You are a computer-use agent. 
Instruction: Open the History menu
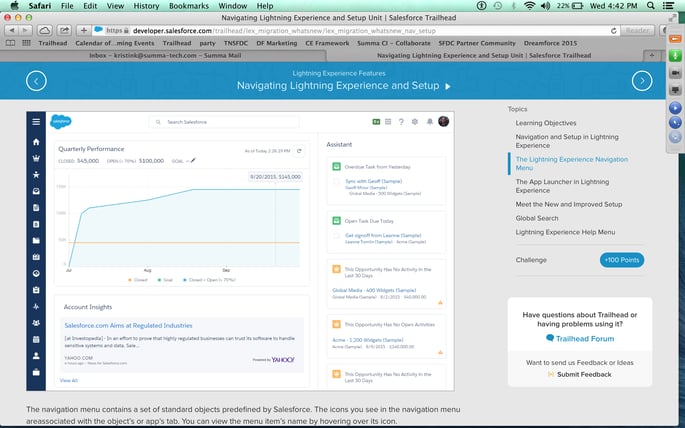point(146,6)
